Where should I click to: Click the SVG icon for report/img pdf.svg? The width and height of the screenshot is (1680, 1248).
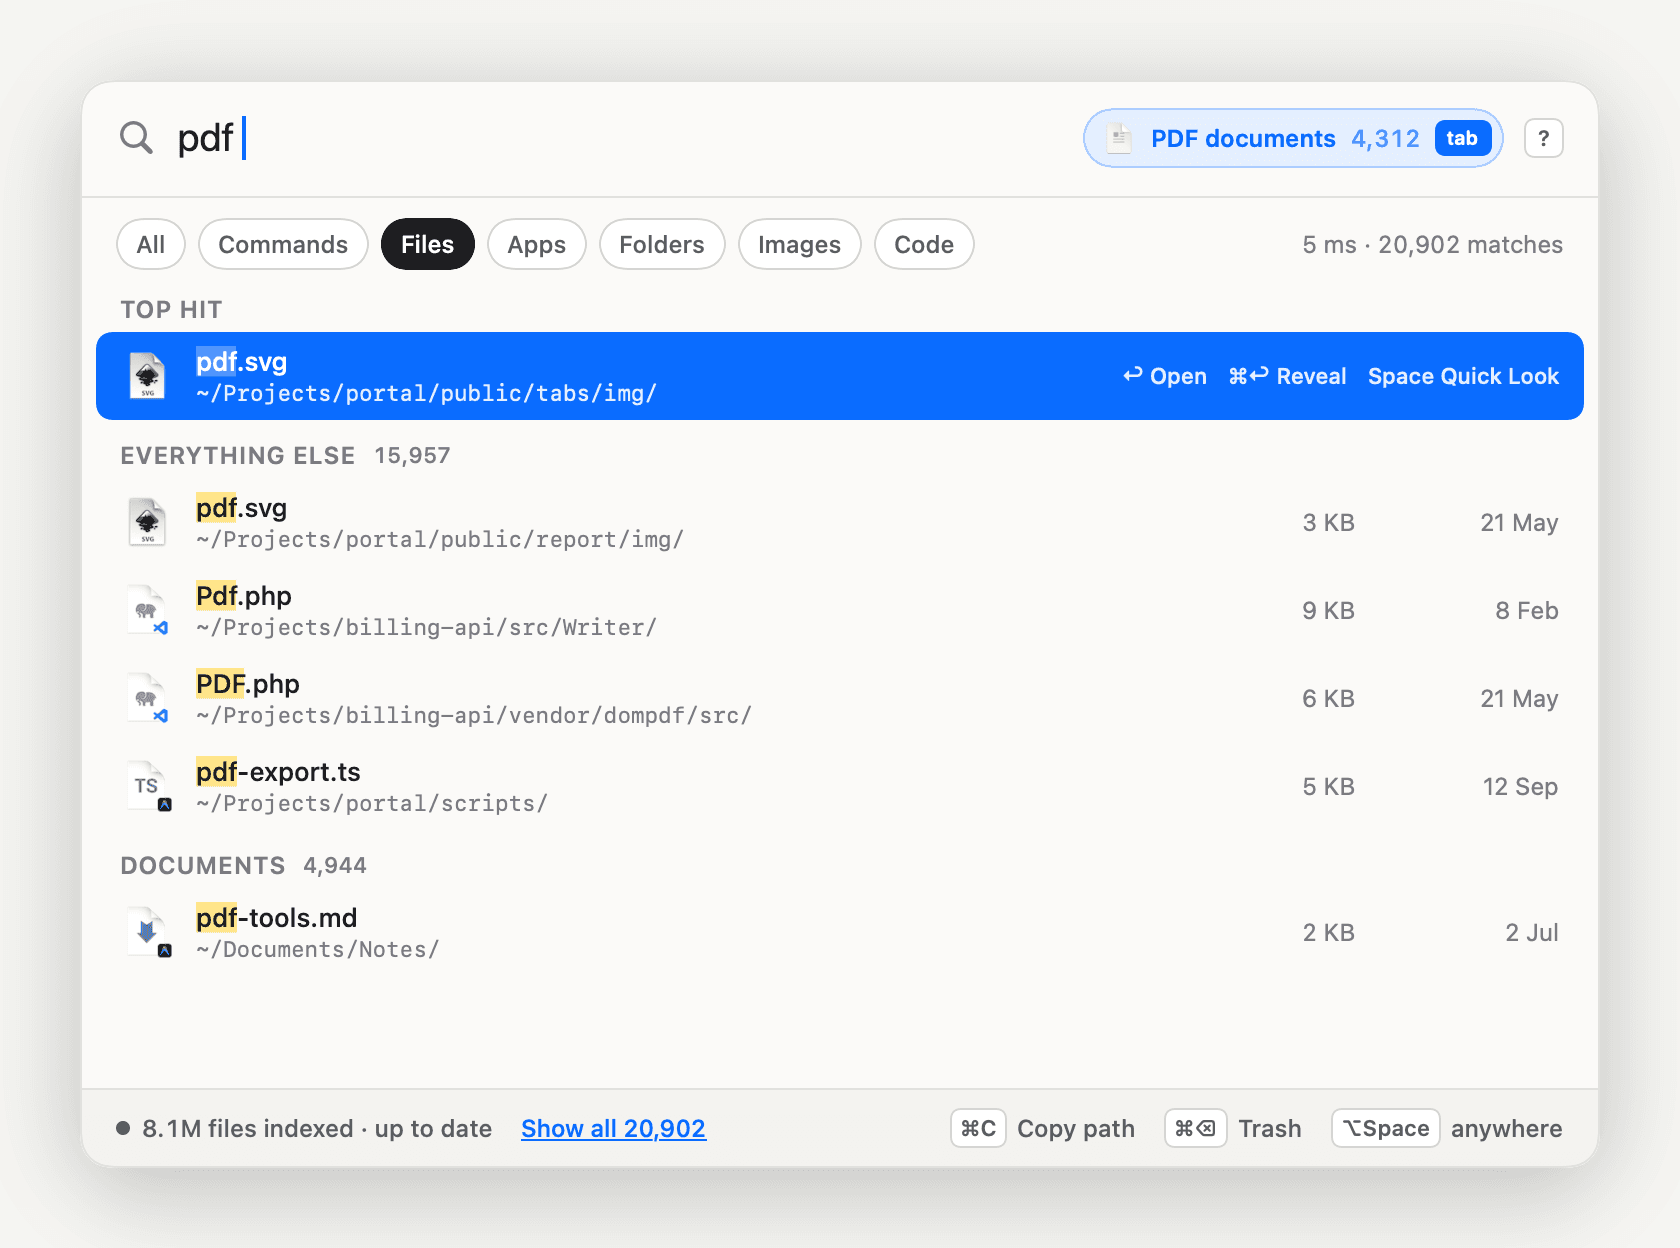tap(148, 522)
